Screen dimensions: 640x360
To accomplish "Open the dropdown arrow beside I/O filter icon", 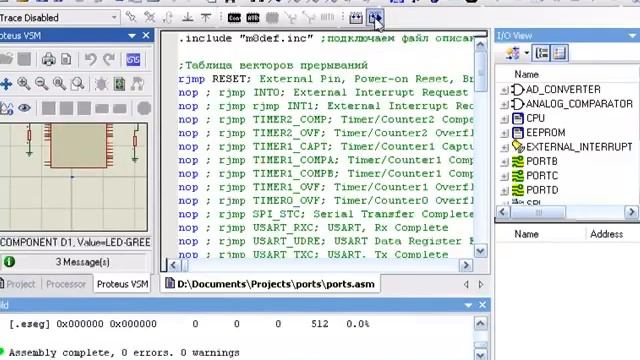I will pos(527,53).
